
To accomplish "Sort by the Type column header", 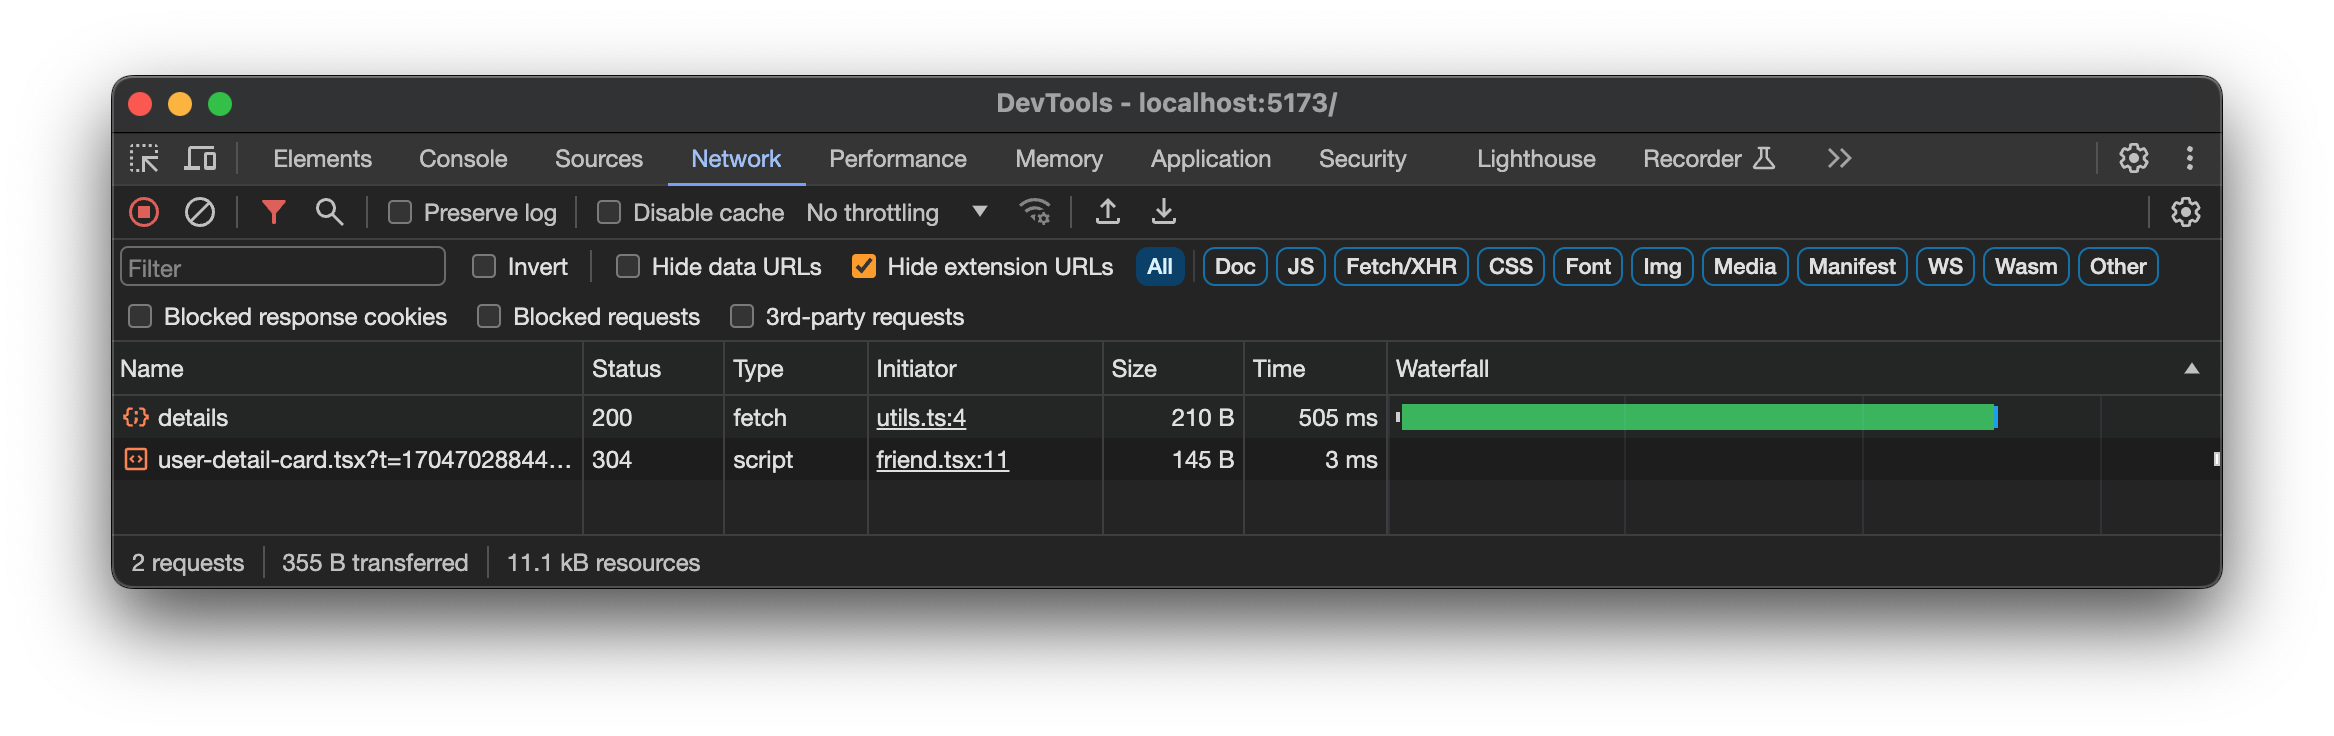I will [795, 368].
